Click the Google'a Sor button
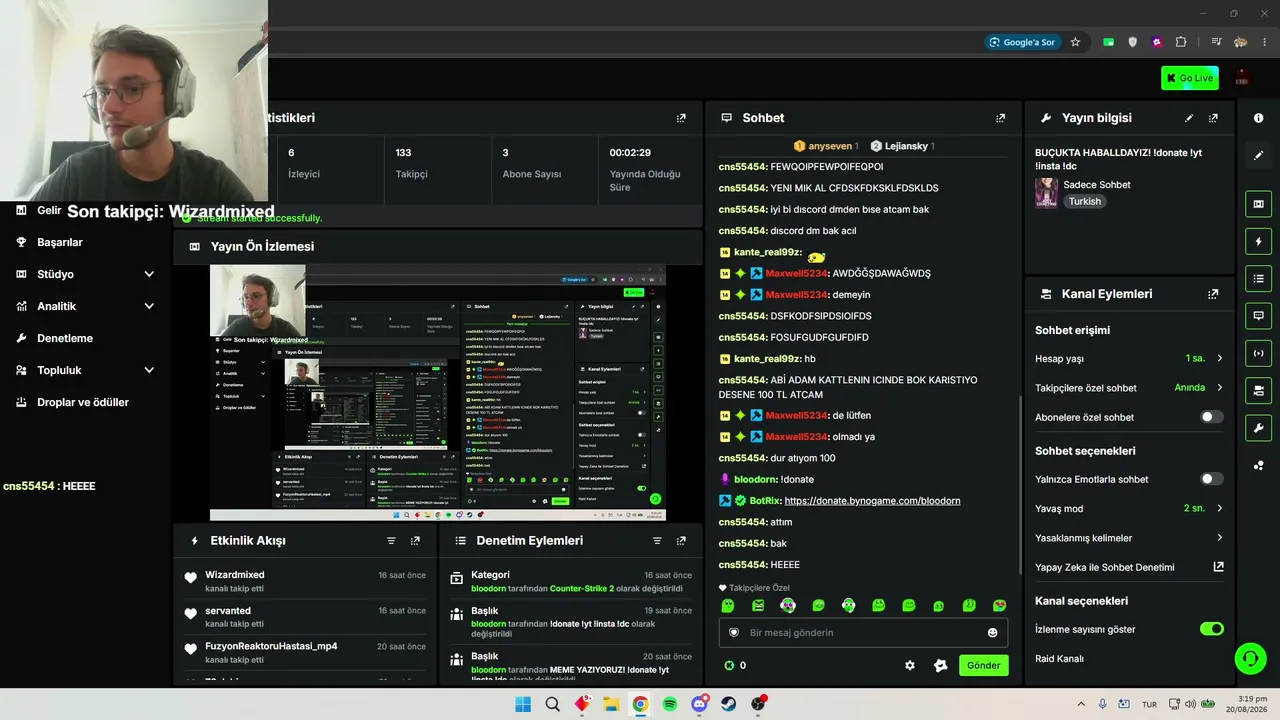The width and height of the screenshot is (1280, 720). pos(1021,42)
